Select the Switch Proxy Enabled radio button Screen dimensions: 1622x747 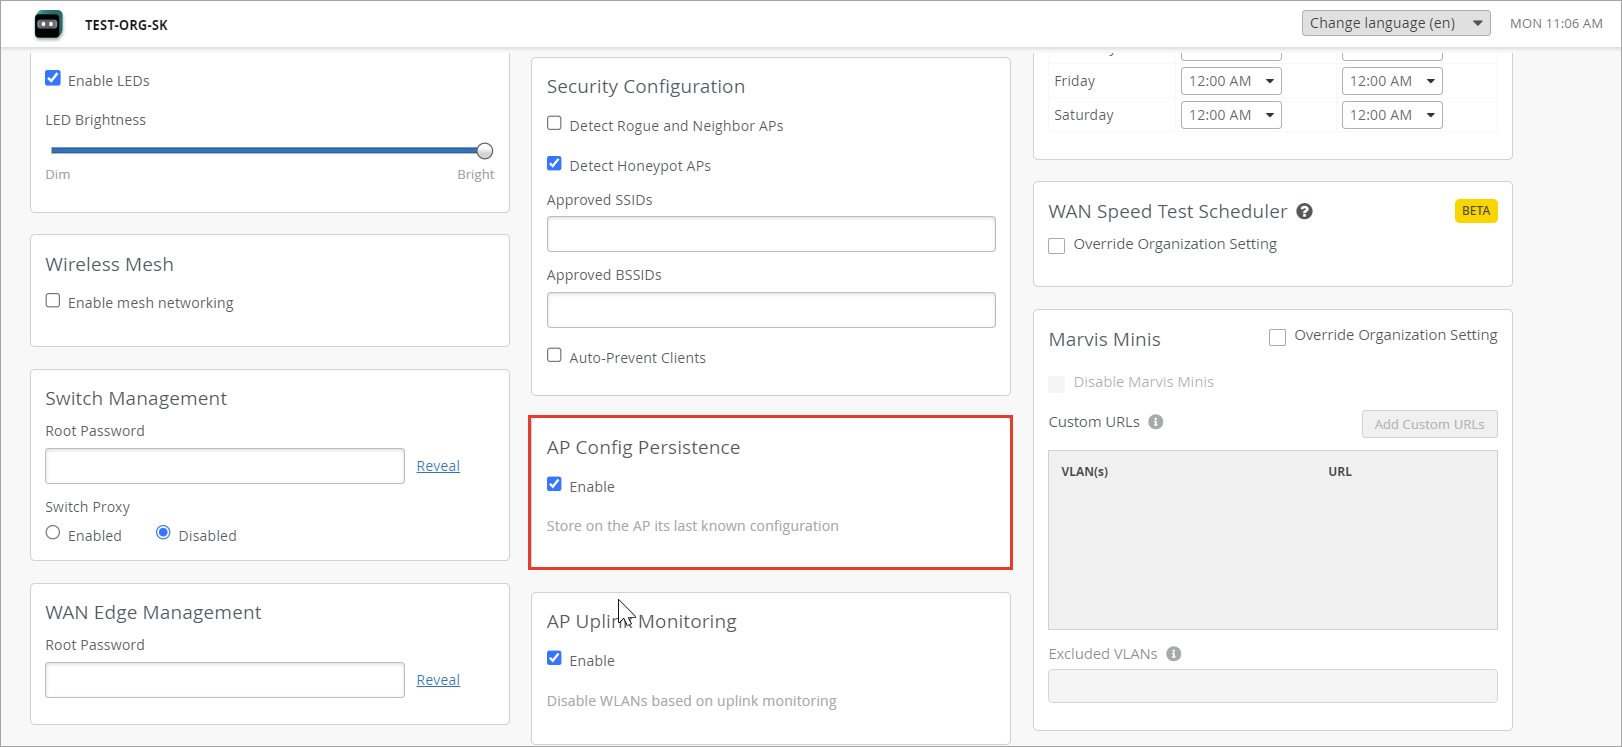[53, 533]
